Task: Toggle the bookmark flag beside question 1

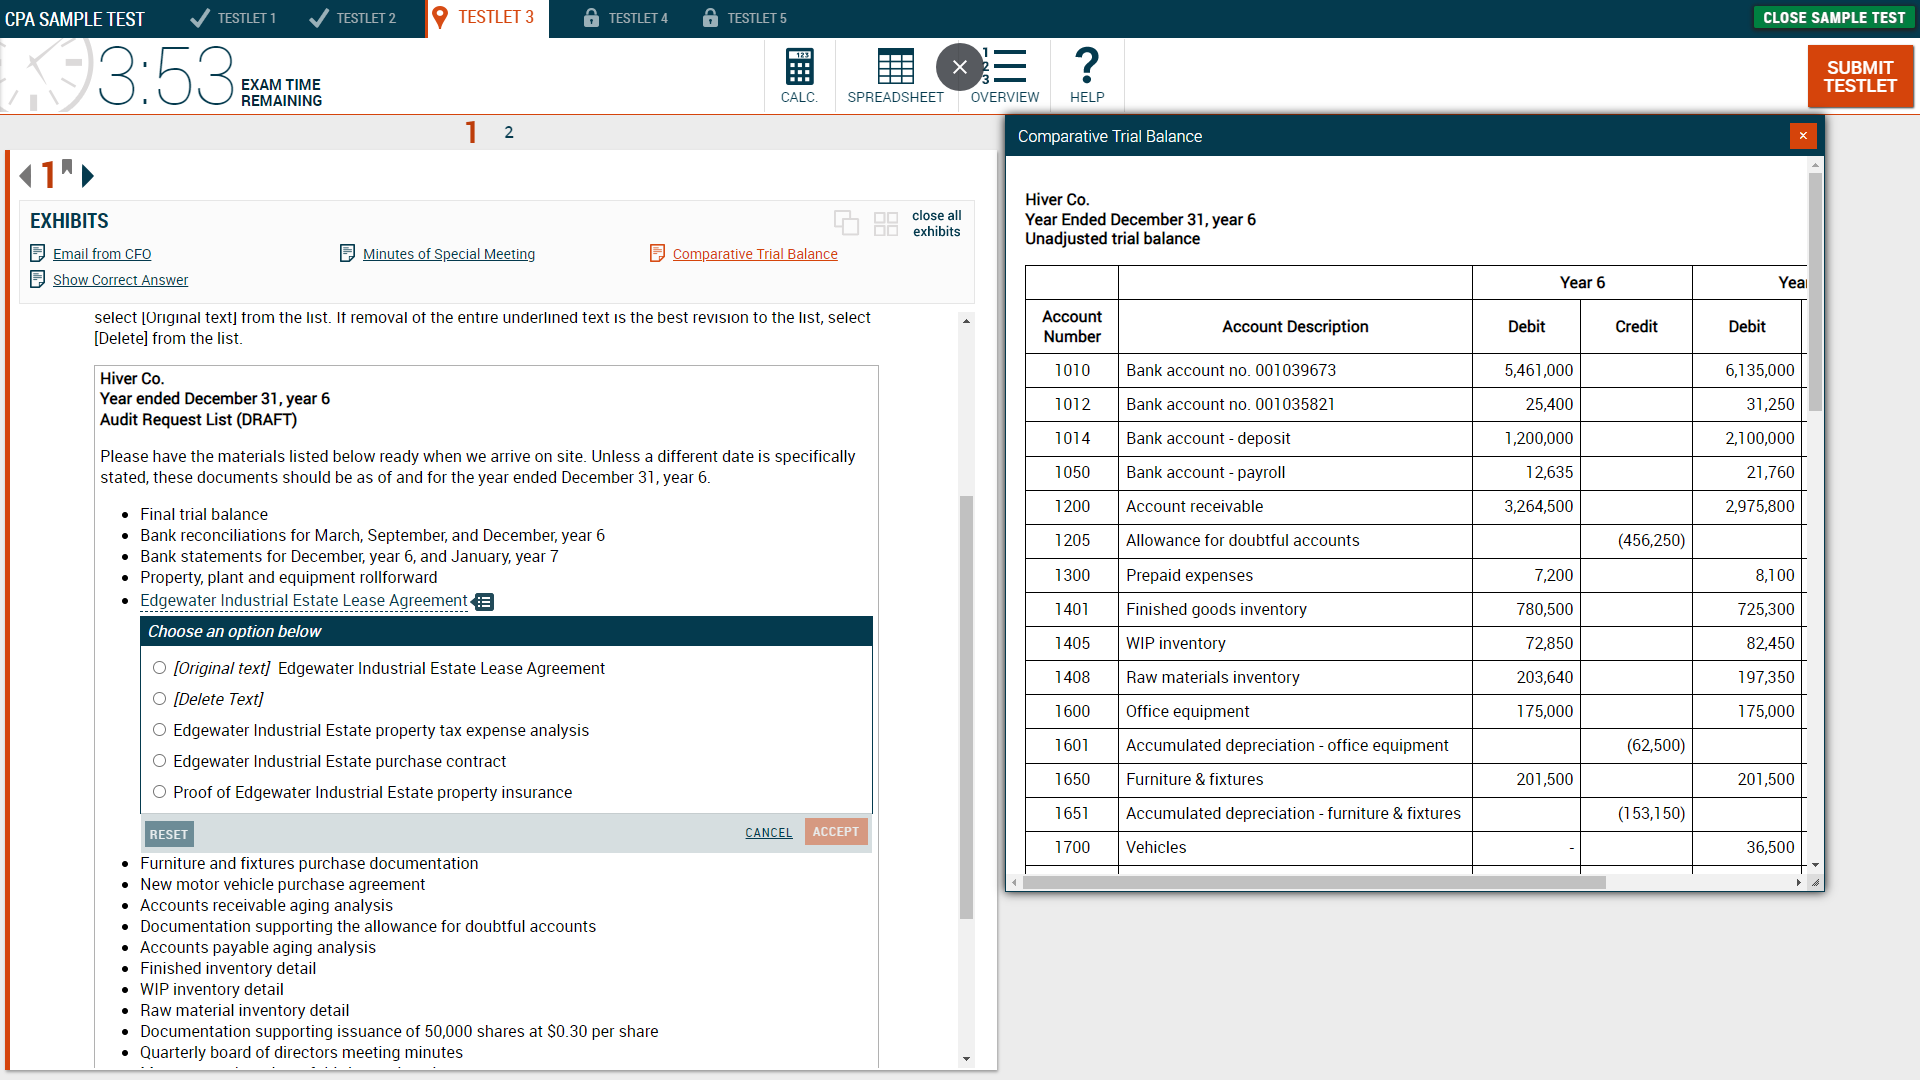Action: [67, 167]
